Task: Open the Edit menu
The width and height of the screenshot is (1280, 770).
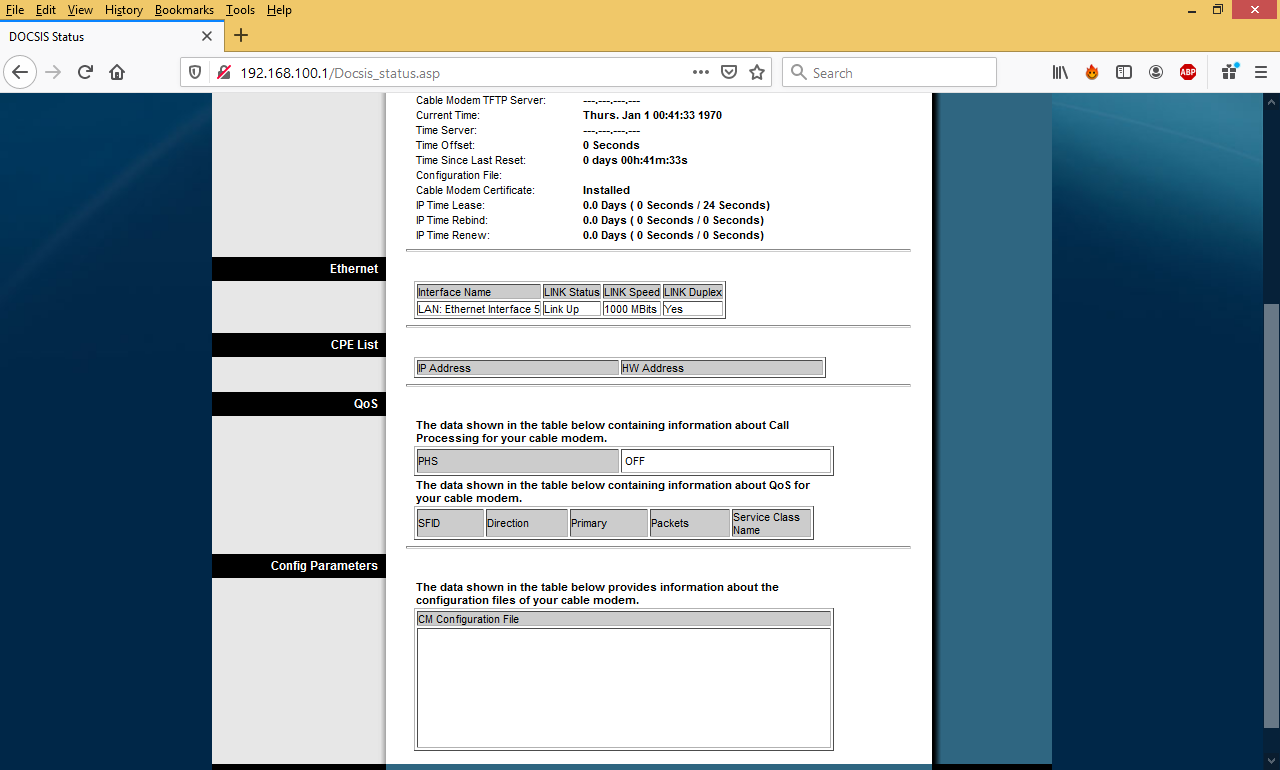Action: tap(46, 10)
